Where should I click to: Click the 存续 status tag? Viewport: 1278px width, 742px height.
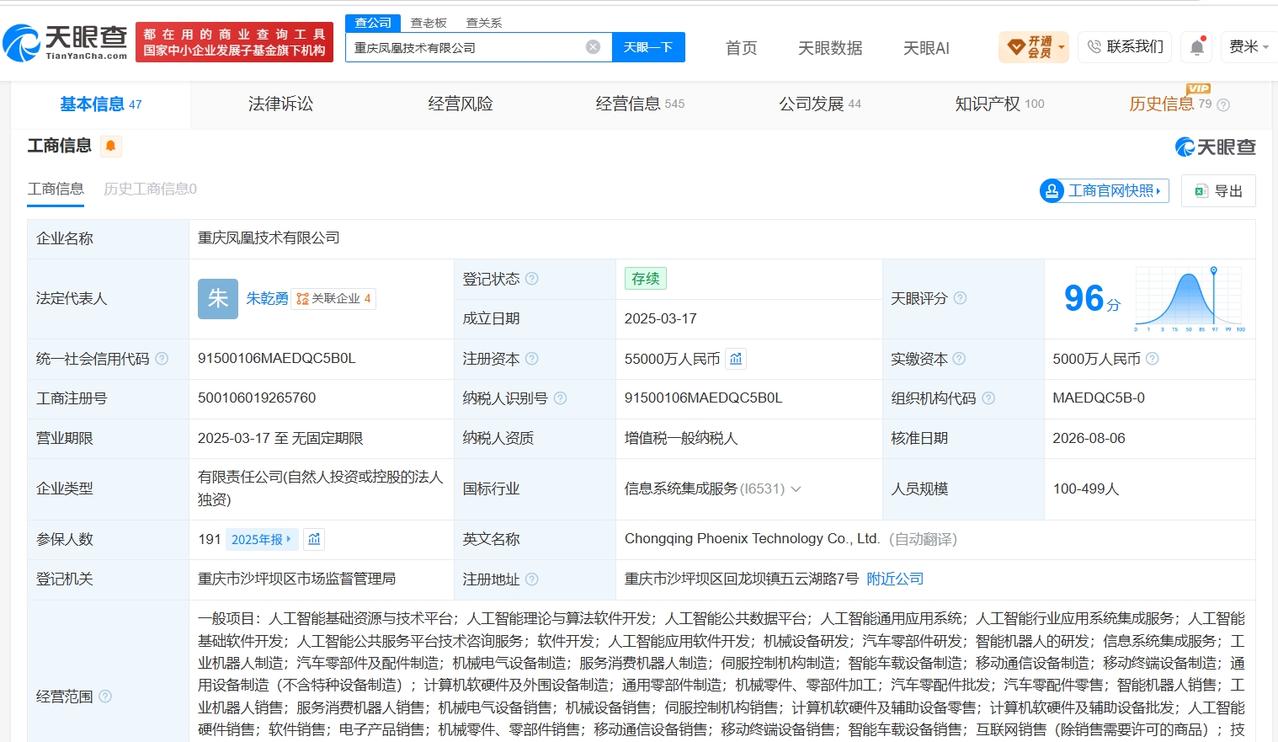click(645, 279)
